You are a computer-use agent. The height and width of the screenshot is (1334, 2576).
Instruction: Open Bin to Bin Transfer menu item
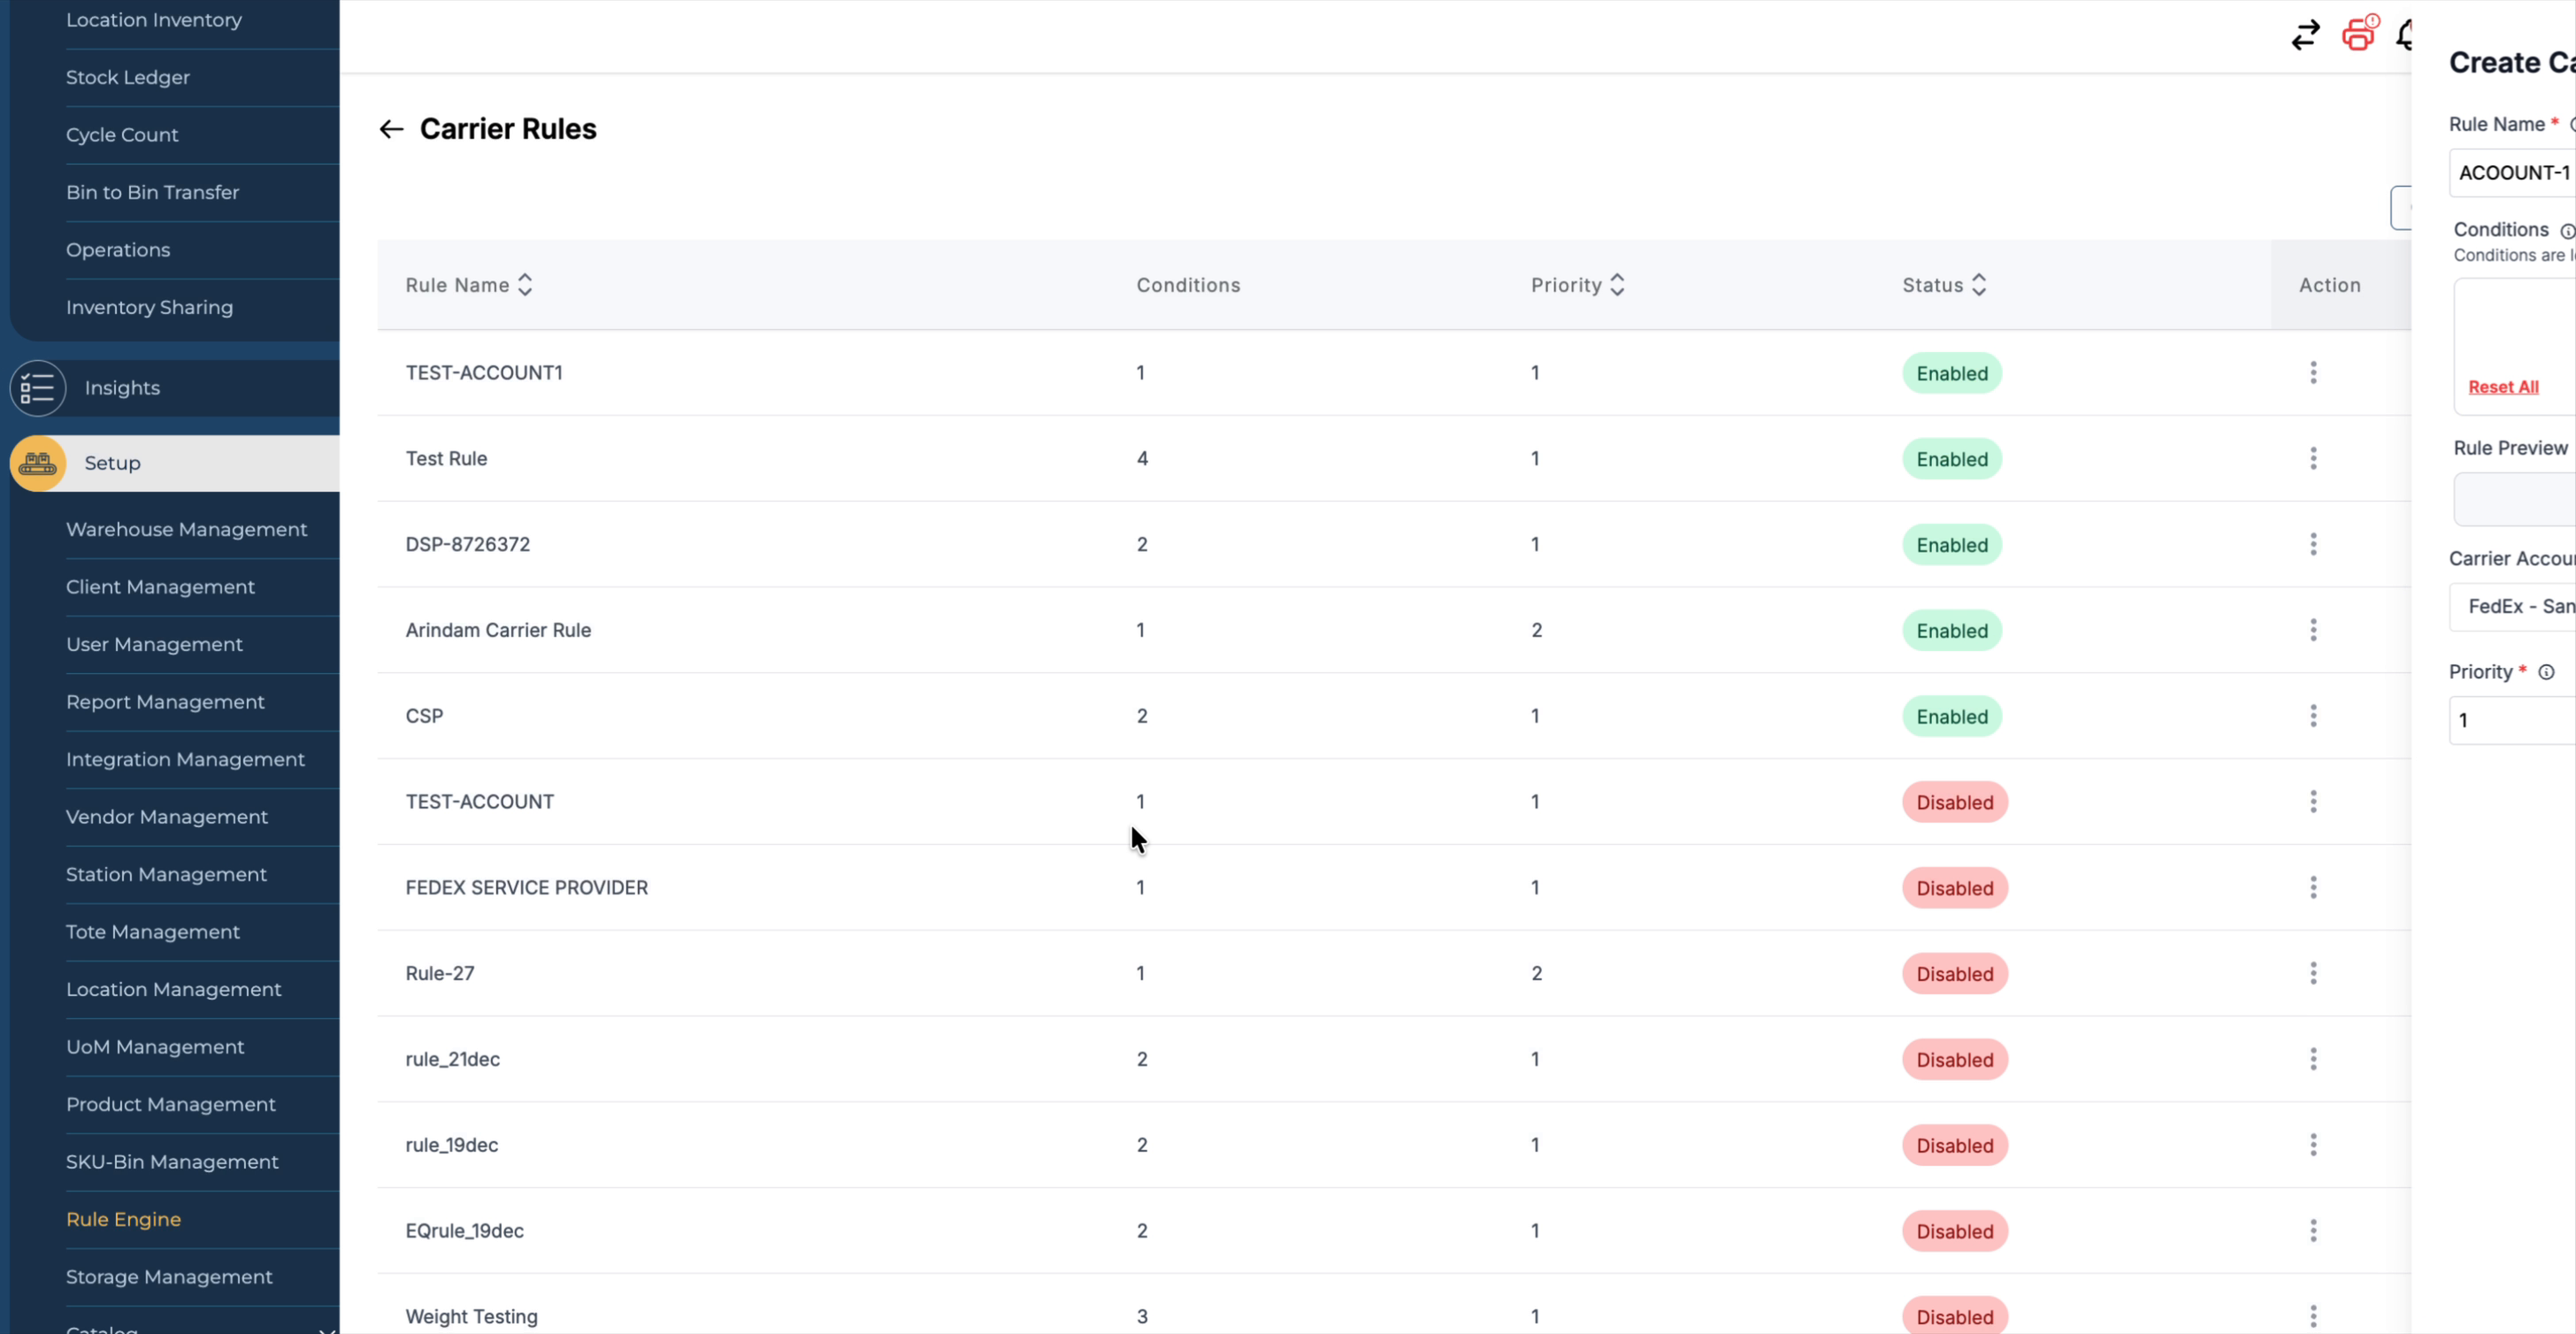[x=153, y=192]
